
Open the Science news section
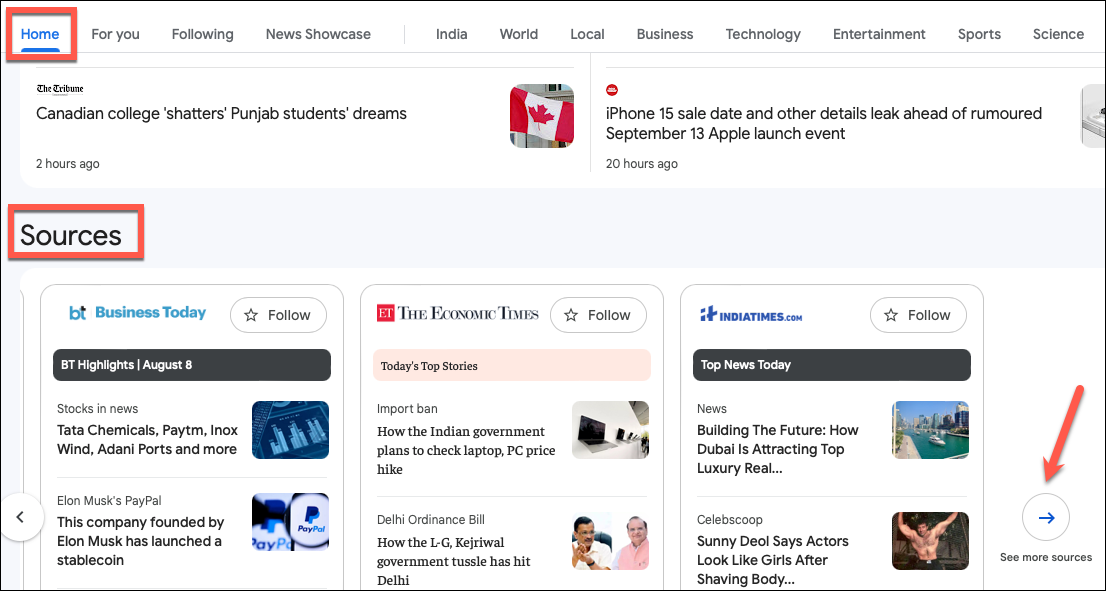(1058, 34)
